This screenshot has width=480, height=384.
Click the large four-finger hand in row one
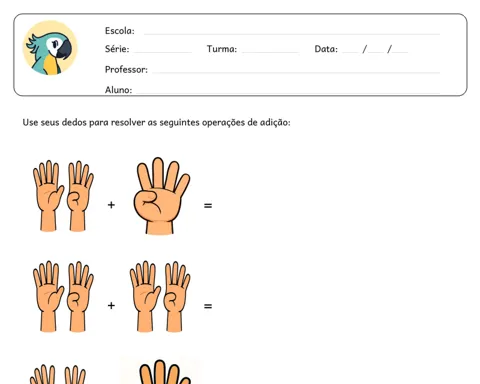(x=161, y=196)
